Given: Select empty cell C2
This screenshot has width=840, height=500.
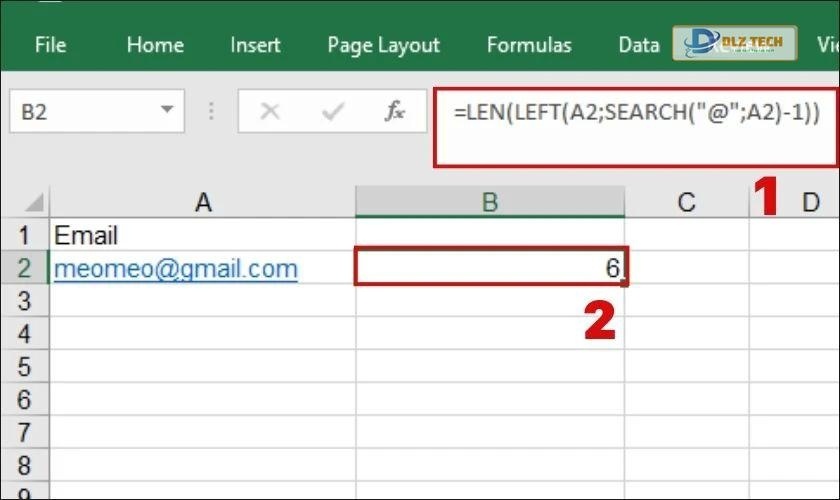Looking at the screenshot, I should [686, 268].
